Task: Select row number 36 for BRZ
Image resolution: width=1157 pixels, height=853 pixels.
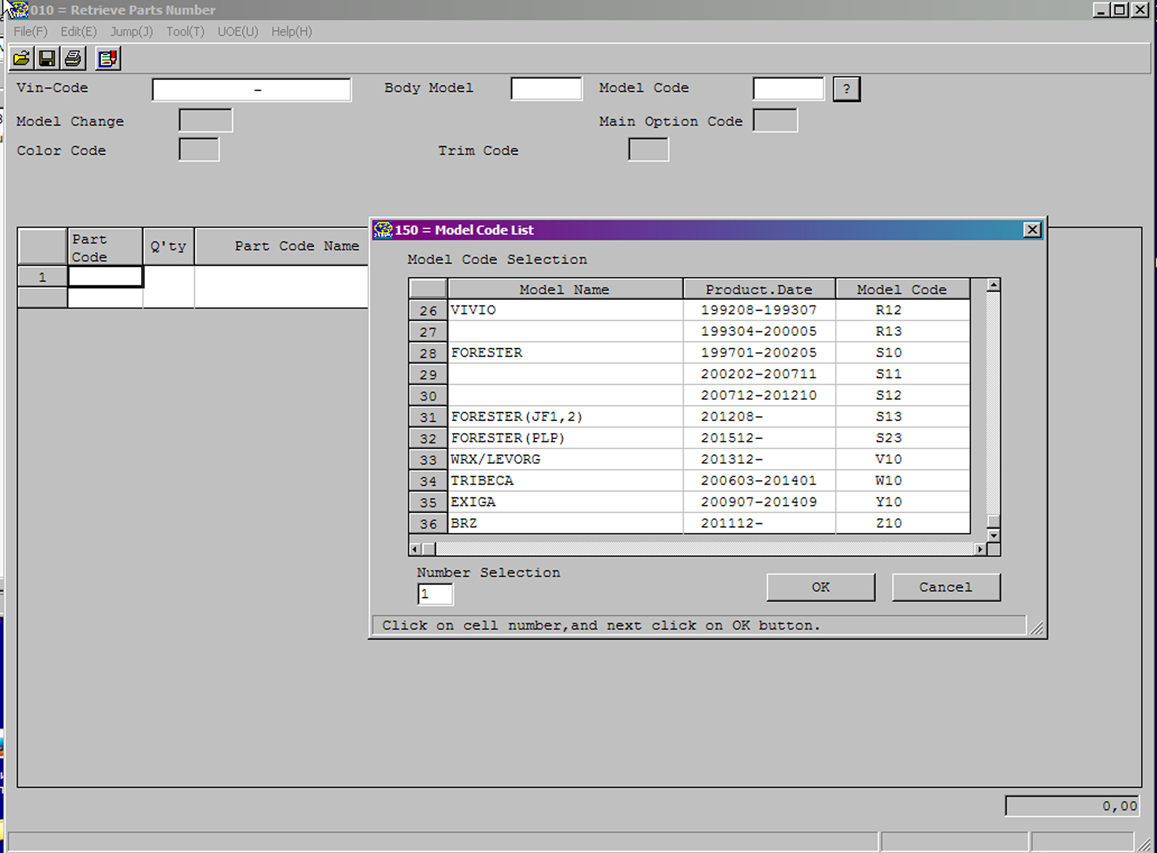Action: point(428,524)
